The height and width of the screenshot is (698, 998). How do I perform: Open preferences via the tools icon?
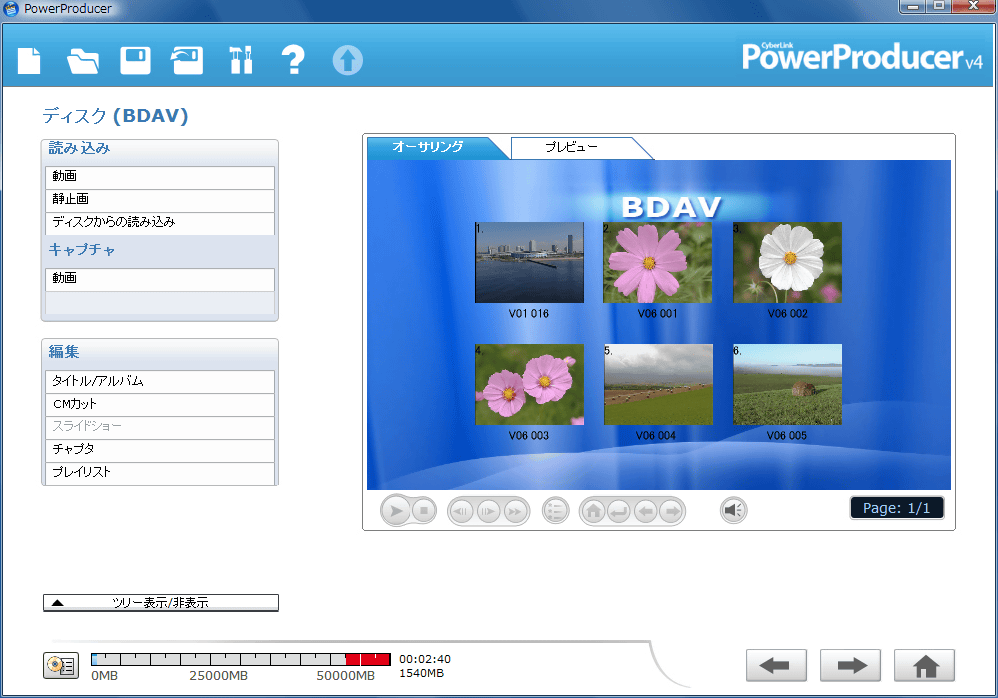241,60
